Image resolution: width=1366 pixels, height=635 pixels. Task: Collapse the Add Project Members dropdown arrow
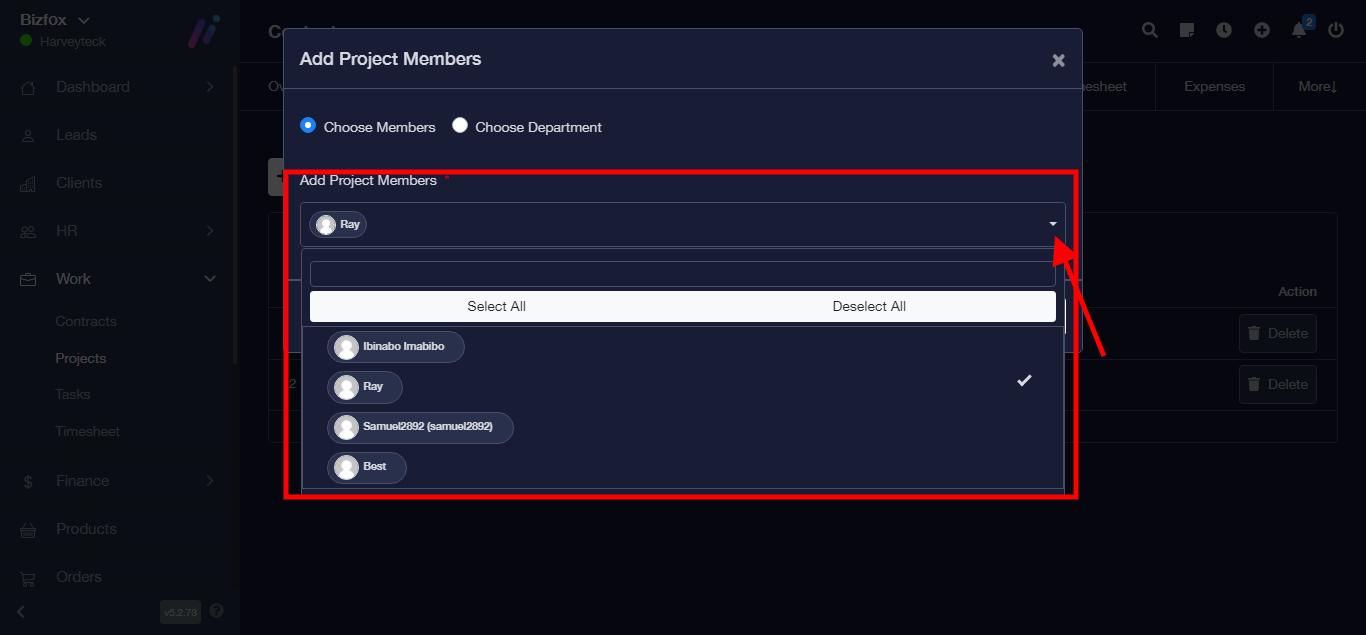pos(1053,224)
